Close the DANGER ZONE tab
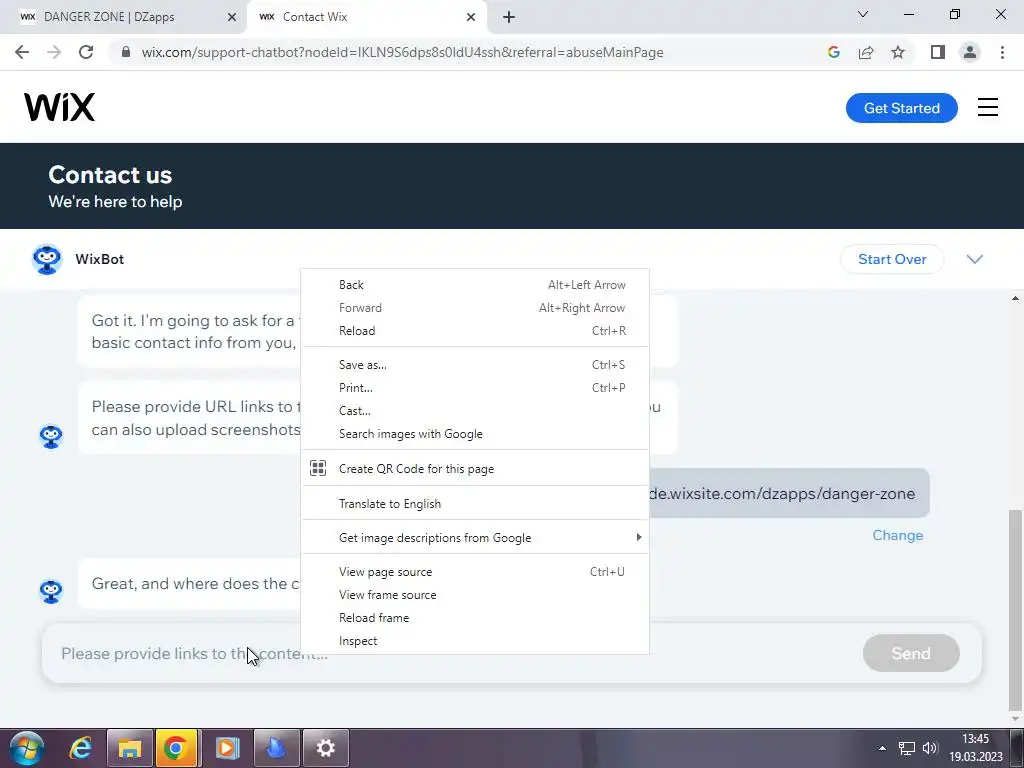Viewport: 1024px width, 768px height. click(231, 17)
